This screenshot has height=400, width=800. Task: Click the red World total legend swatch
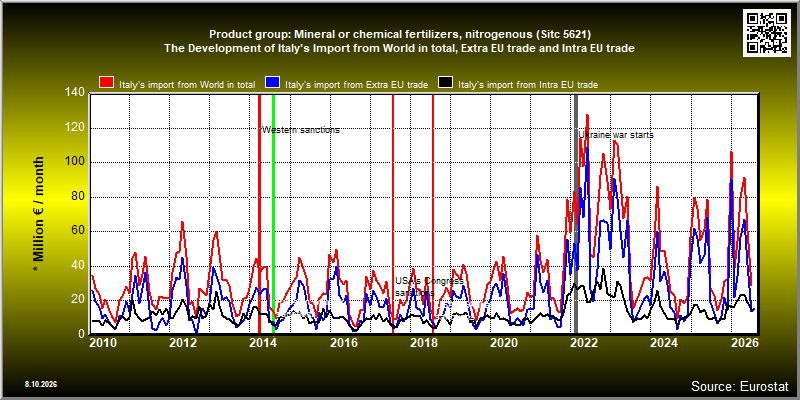pos(107,84)
